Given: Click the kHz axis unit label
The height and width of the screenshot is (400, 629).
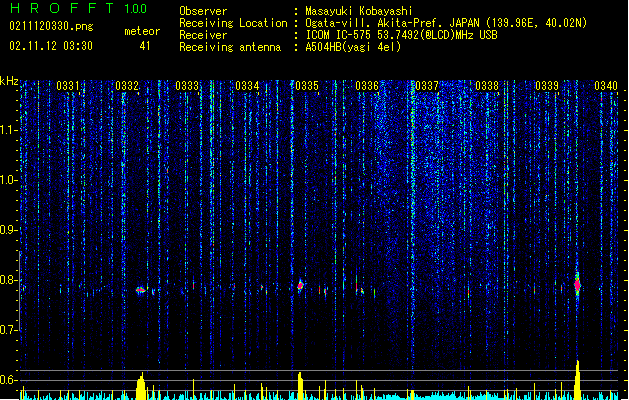Looking at the screenshot, I should point(9,81).
